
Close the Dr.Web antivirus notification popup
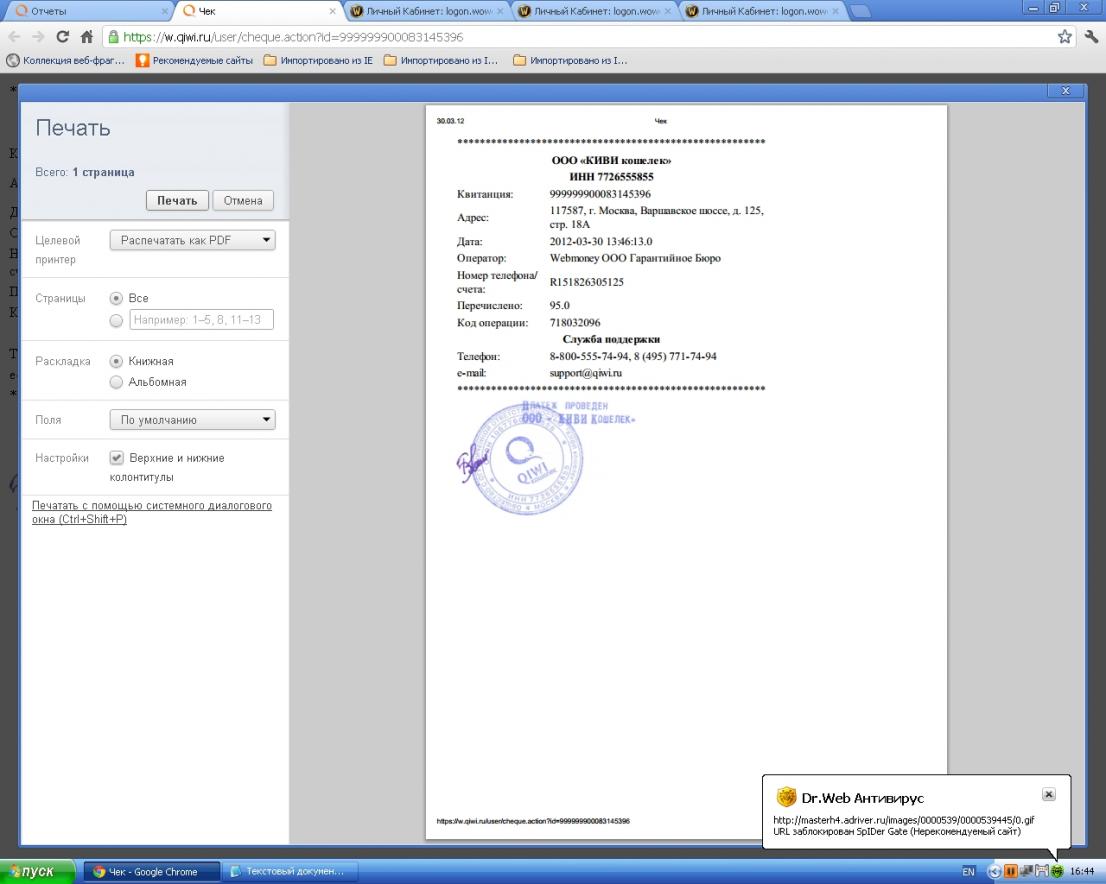[1048, 794]
